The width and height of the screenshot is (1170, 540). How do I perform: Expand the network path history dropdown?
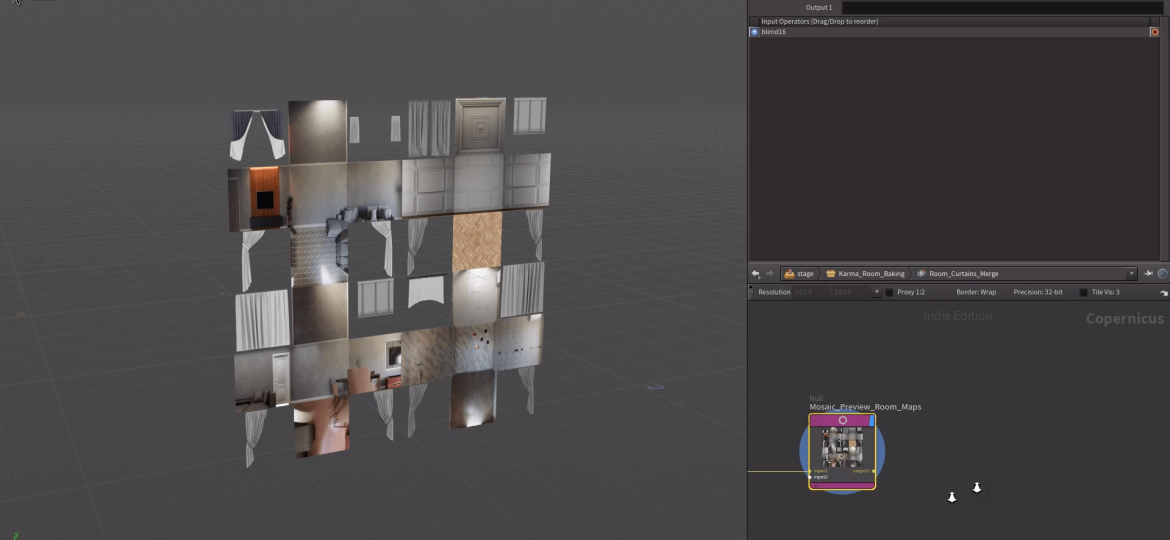click(x=1132, y=273)
